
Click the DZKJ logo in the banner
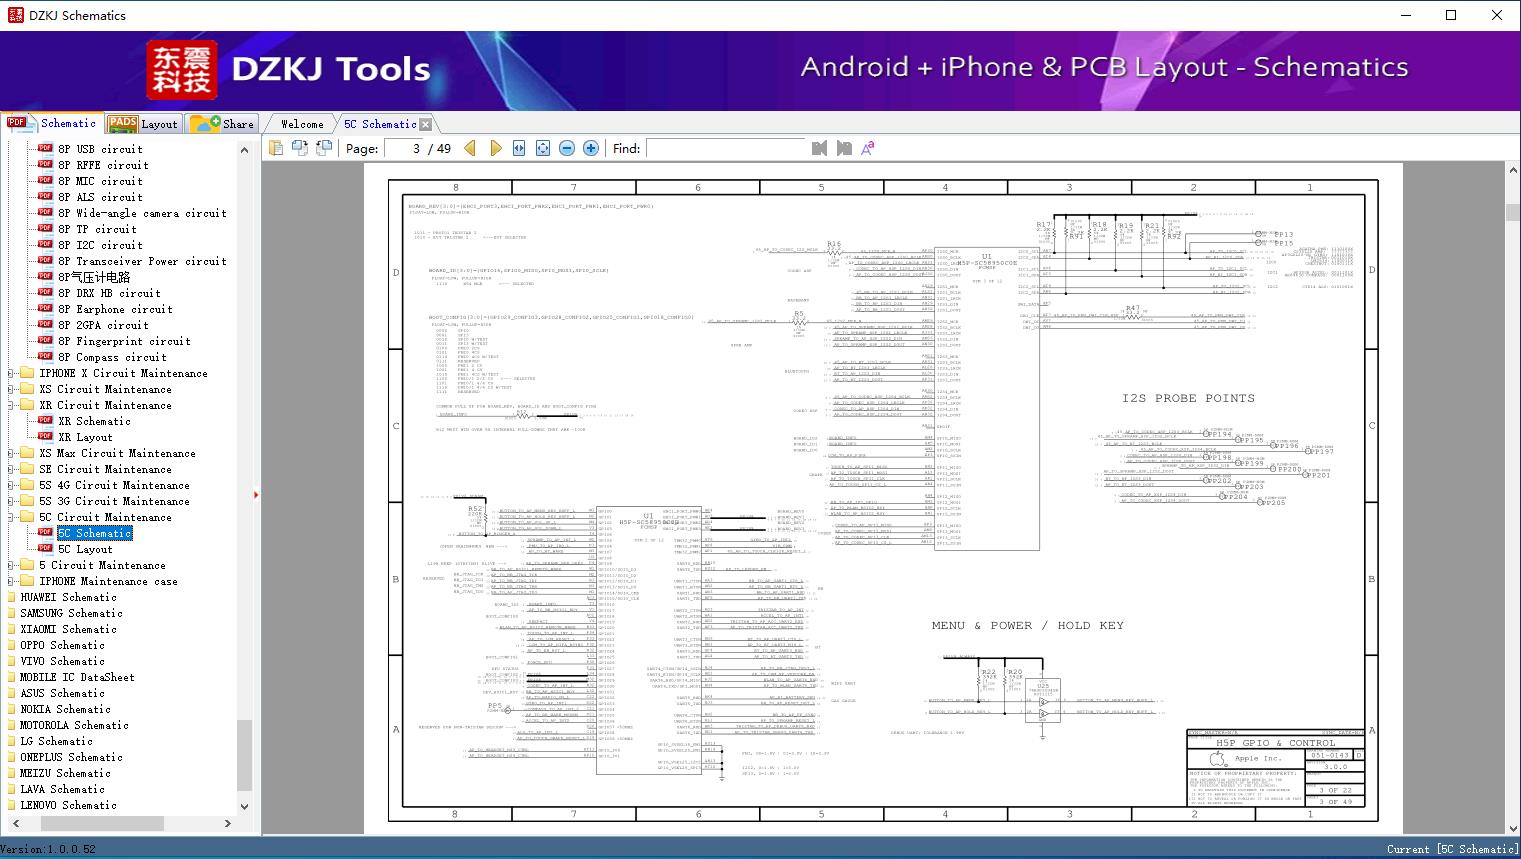coord(182,69)
